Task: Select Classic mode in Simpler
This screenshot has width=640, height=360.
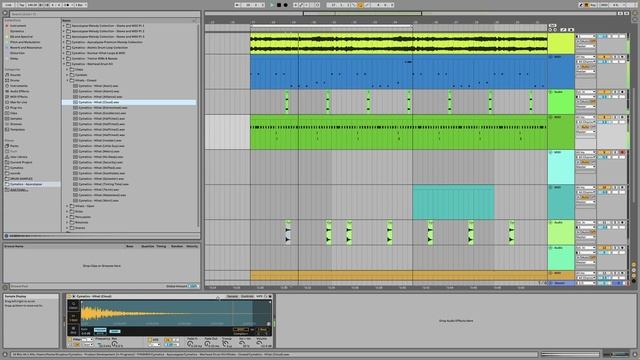Action: point(73,306)
